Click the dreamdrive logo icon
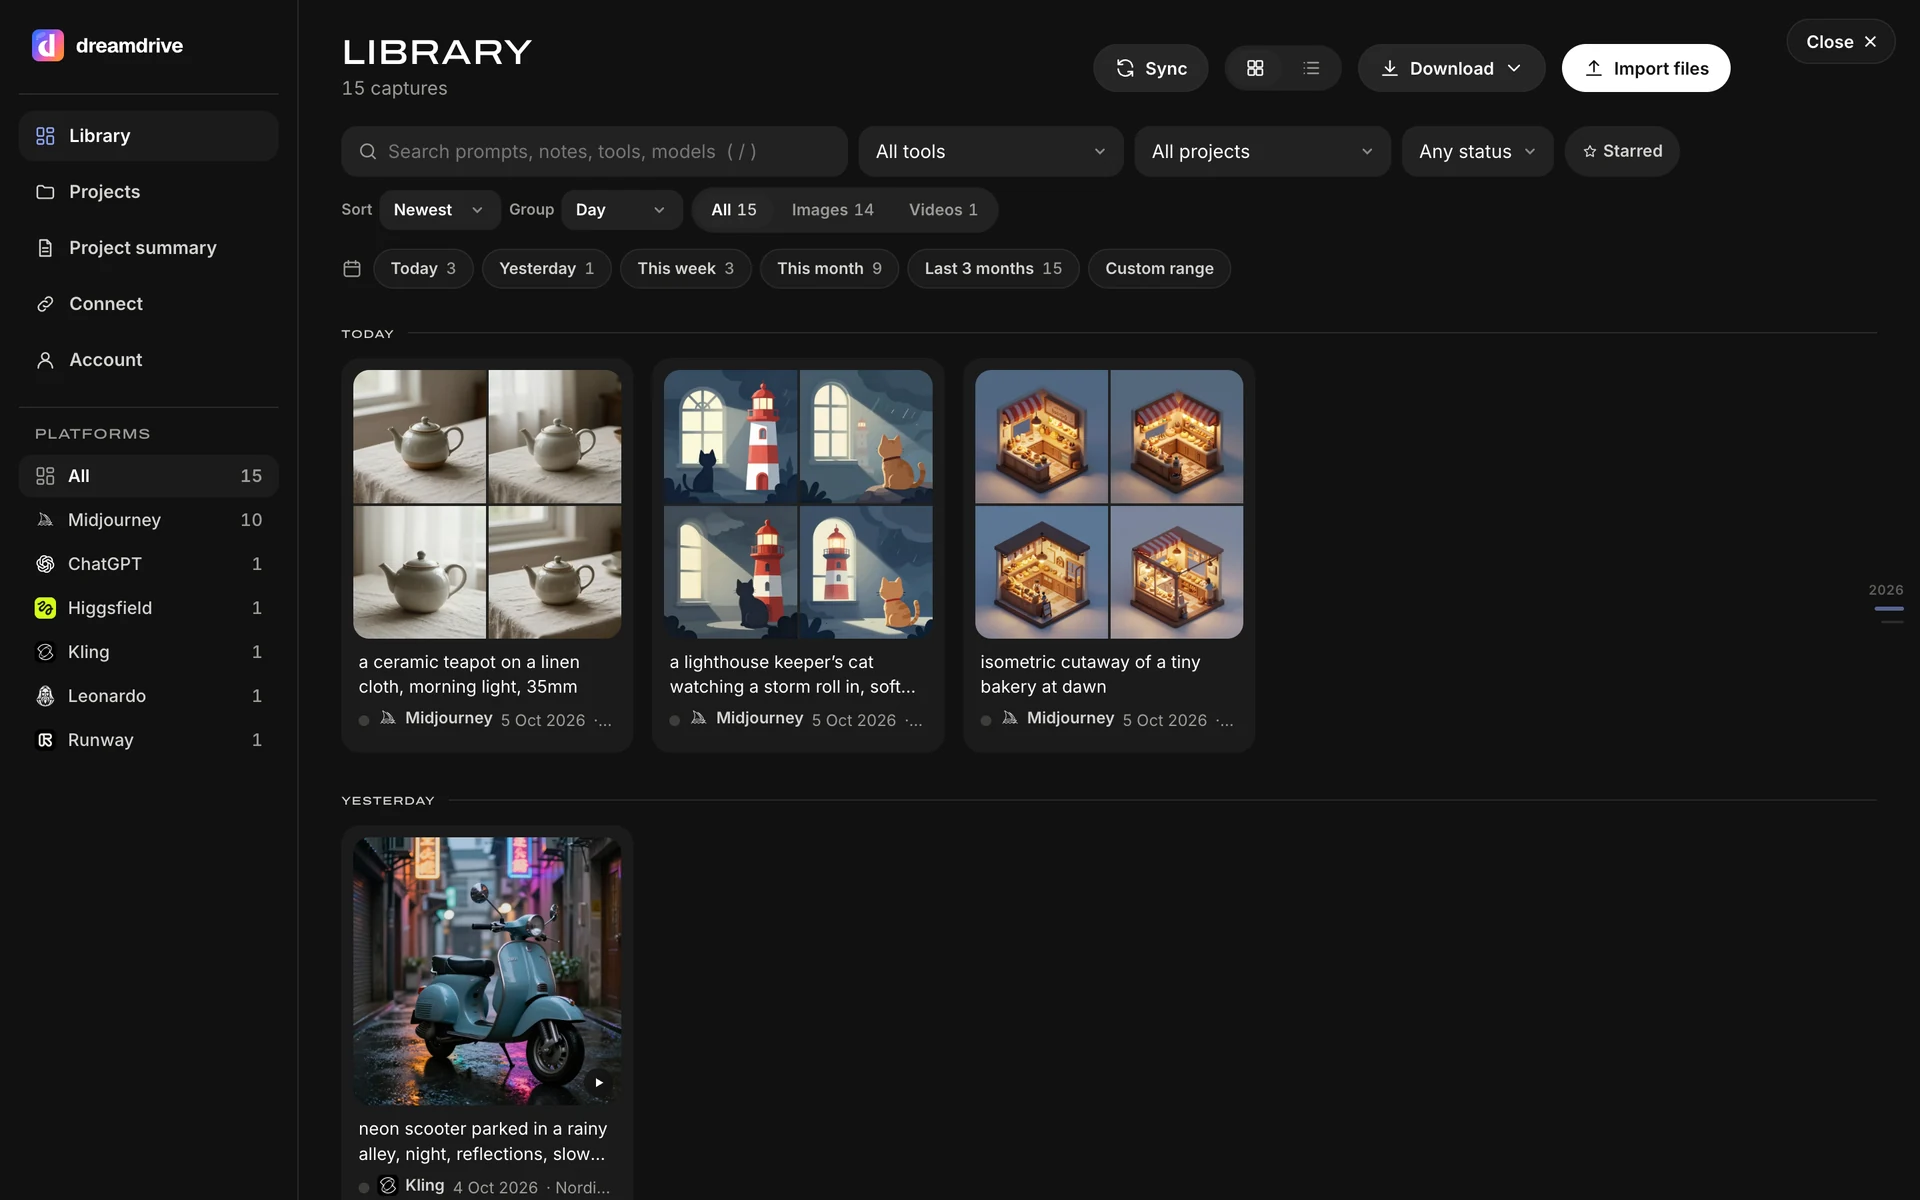 (47, 45)
